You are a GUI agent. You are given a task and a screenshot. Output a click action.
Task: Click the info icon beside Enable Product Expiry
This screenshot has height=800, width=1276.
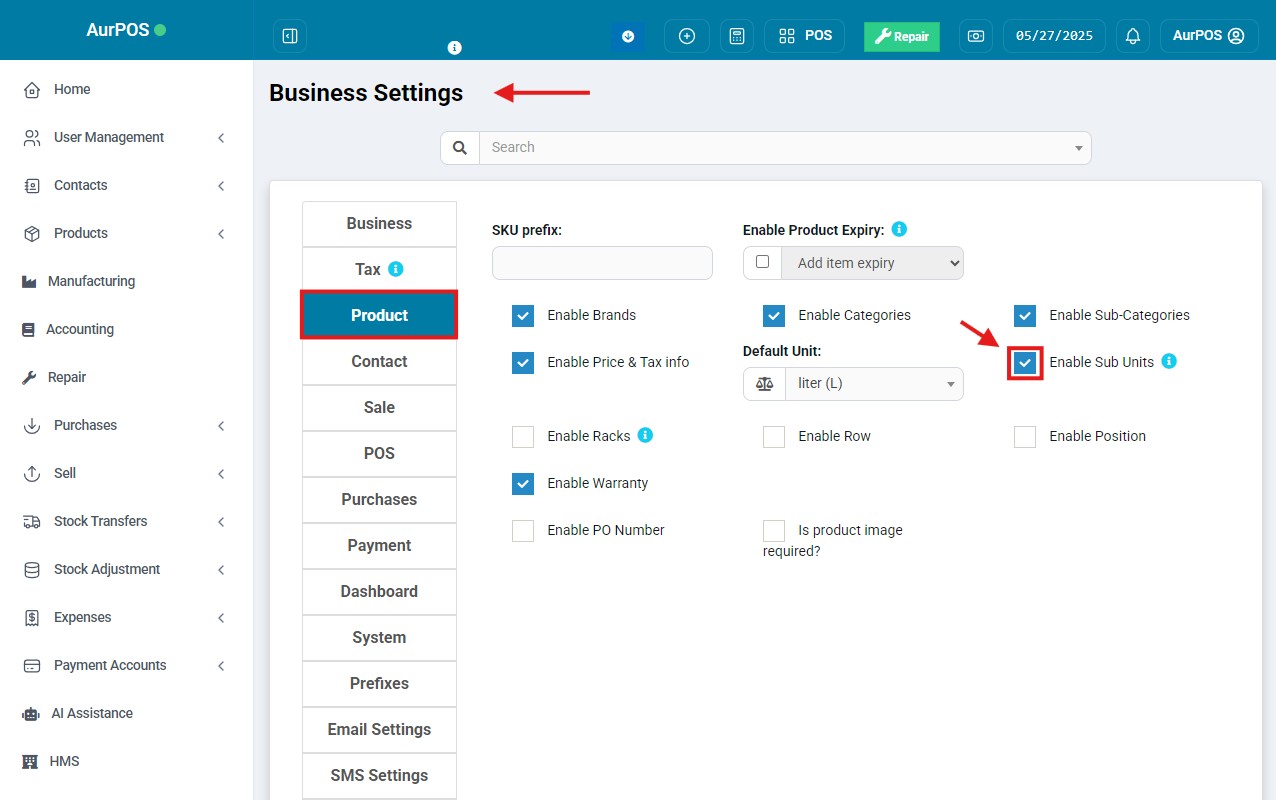(x=899, y=229)
